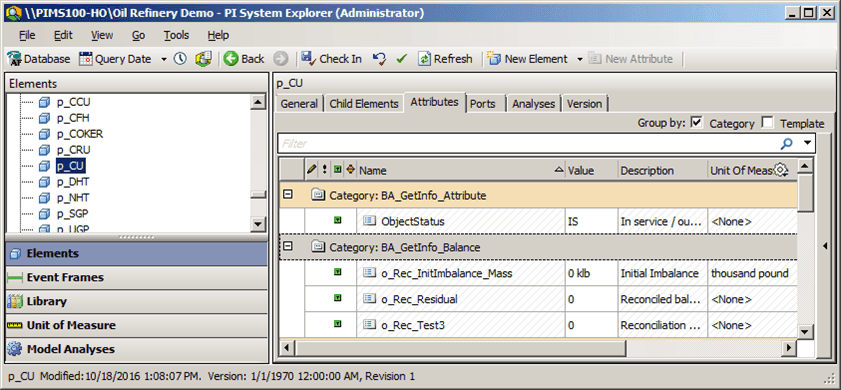Collapse the BA_GetInfo_Attribute category group
841x390 pixels.
point(288,195)
